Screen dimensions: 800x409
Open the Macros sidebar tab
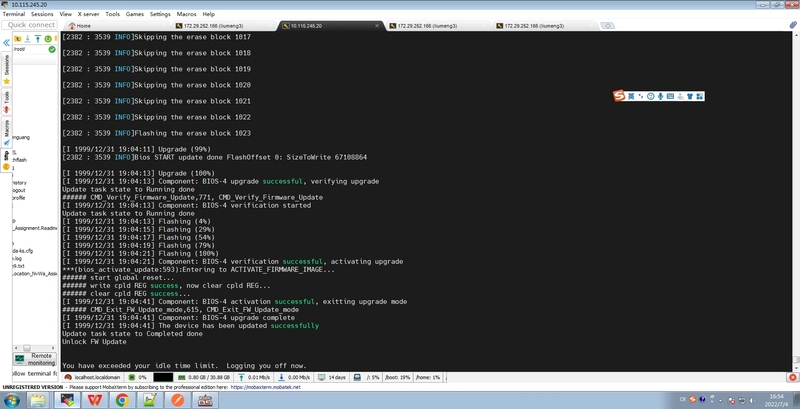pos(7,132)
